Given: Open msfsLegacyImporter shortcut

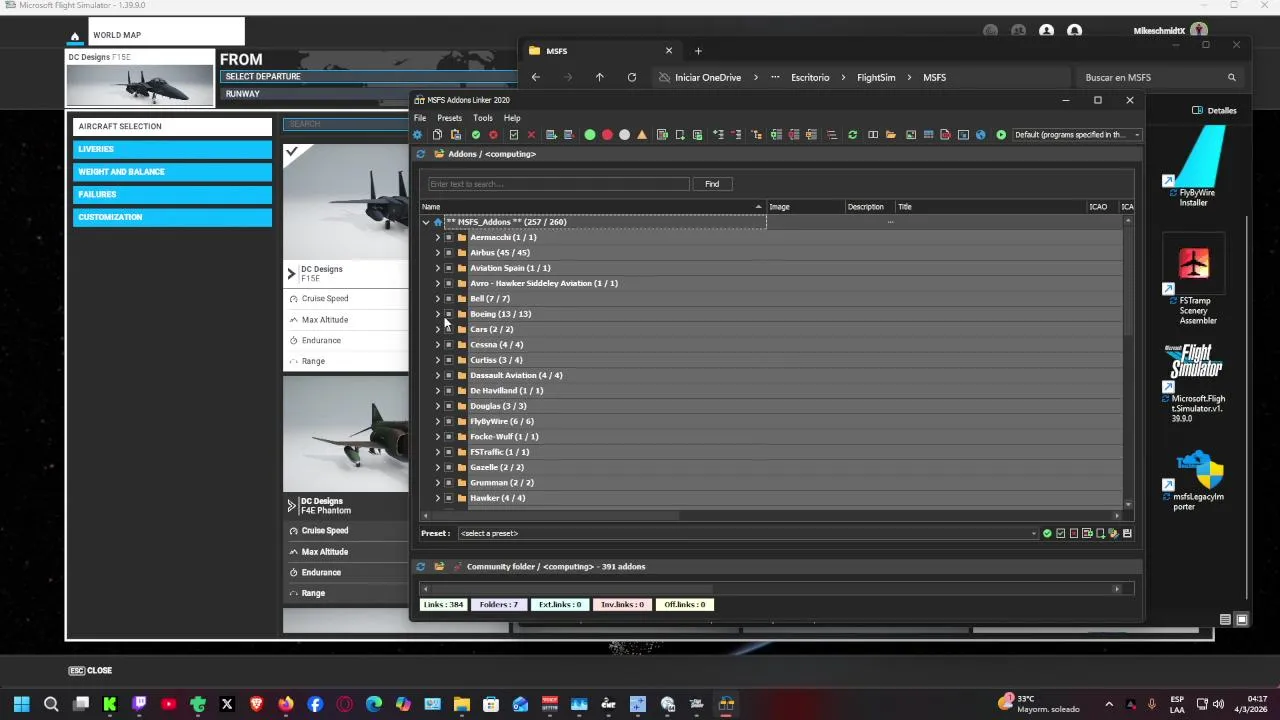Looking at the screenshot, I should pyautogui.click(x=1196, y=480).
